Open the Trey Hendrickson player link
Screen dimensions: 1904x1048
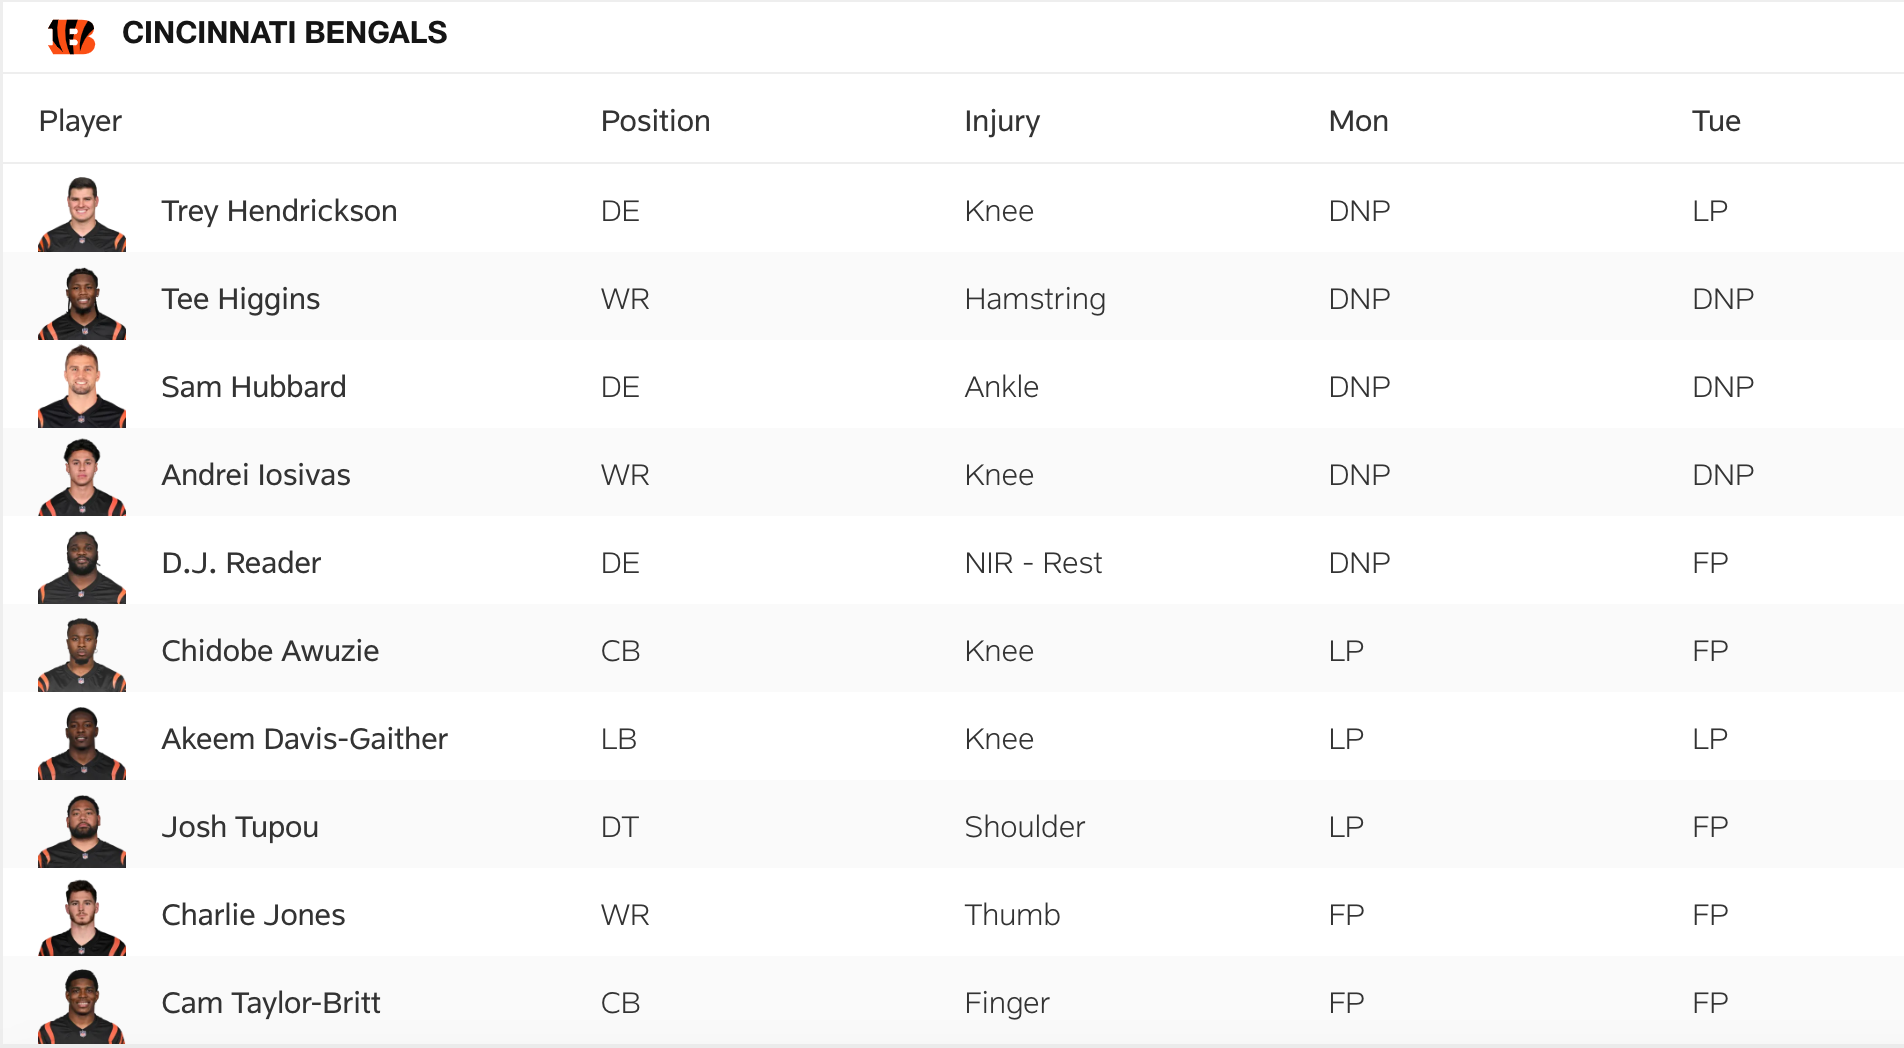tap(279, 211)
